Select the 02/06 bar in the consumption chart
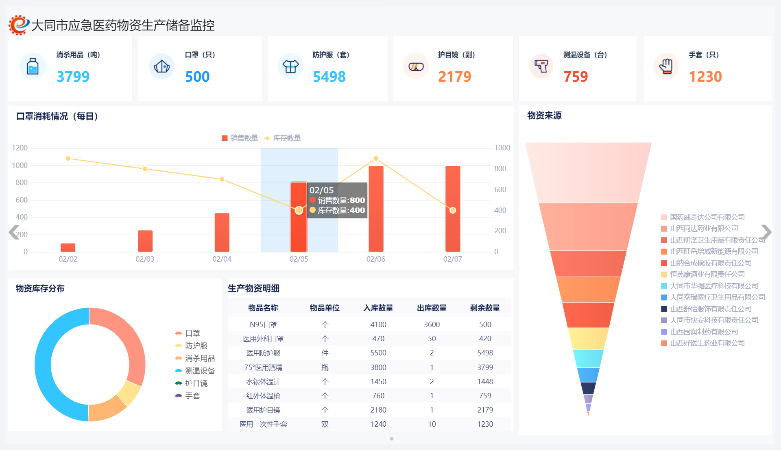This screenshot has height=450, width=781. (x=376, y=208)
